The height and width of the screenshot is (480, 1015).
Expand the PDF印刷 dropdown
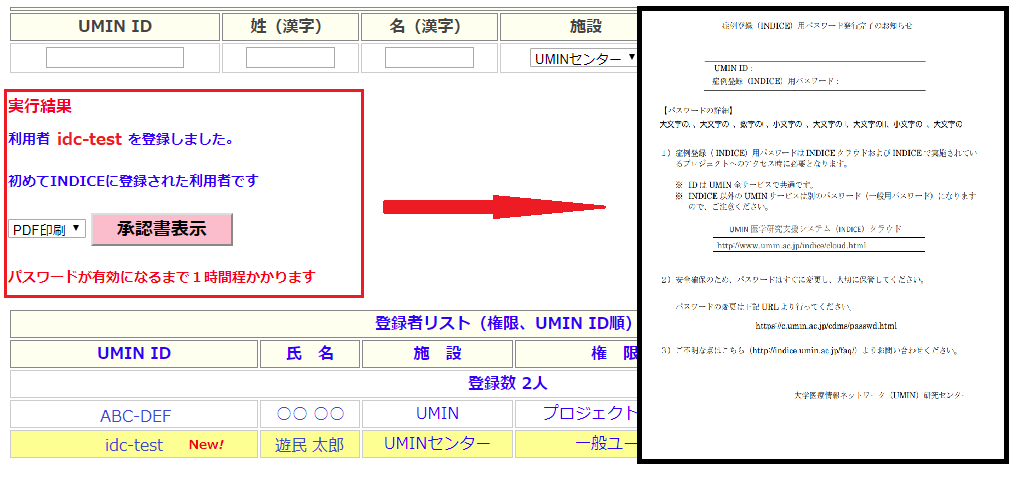(47, 229)
